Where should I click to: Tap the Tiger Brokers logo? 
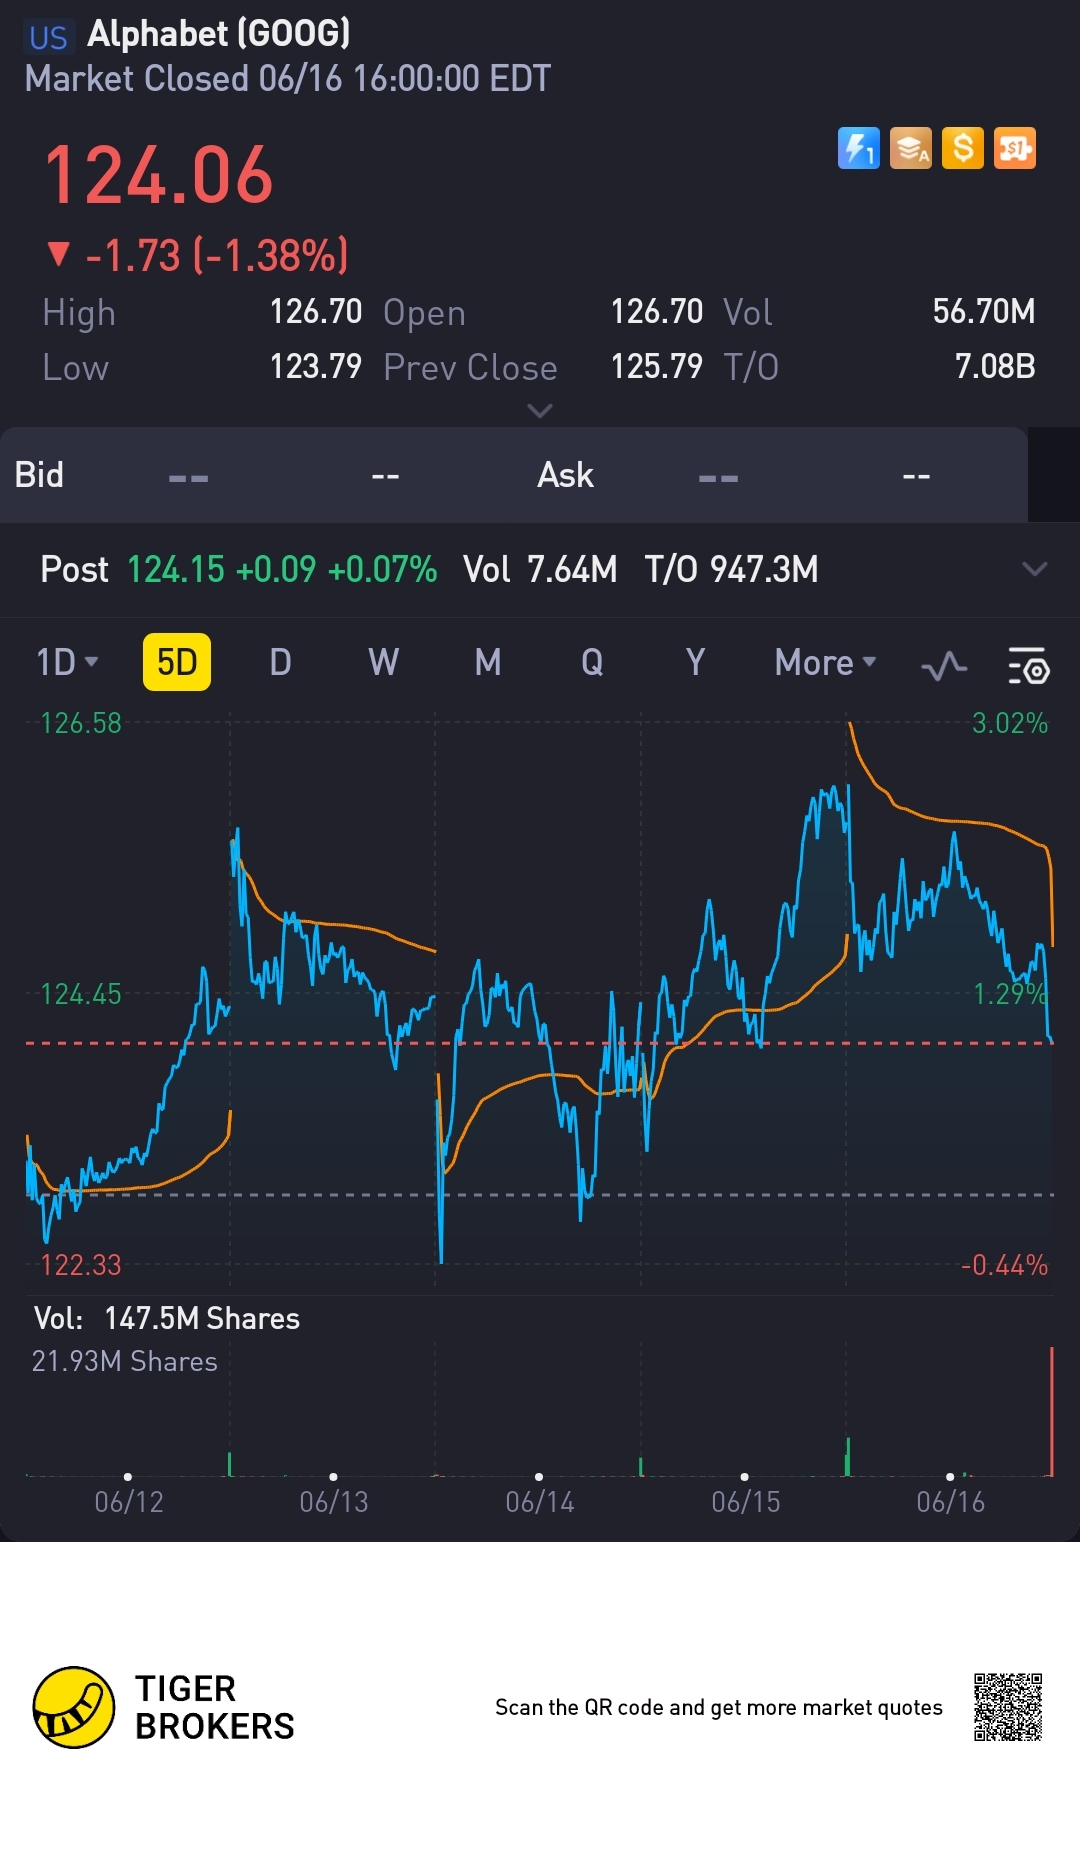(74, 1707)
